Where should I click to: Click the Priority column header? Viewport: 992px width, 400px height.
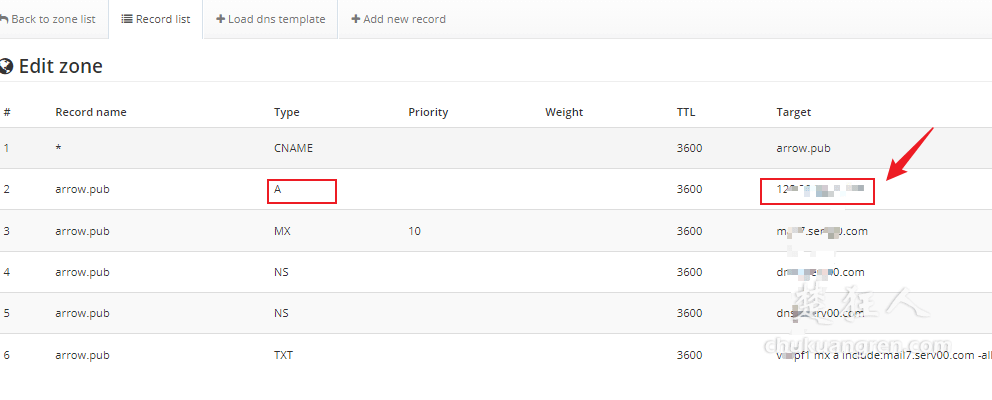click(428, 112)
